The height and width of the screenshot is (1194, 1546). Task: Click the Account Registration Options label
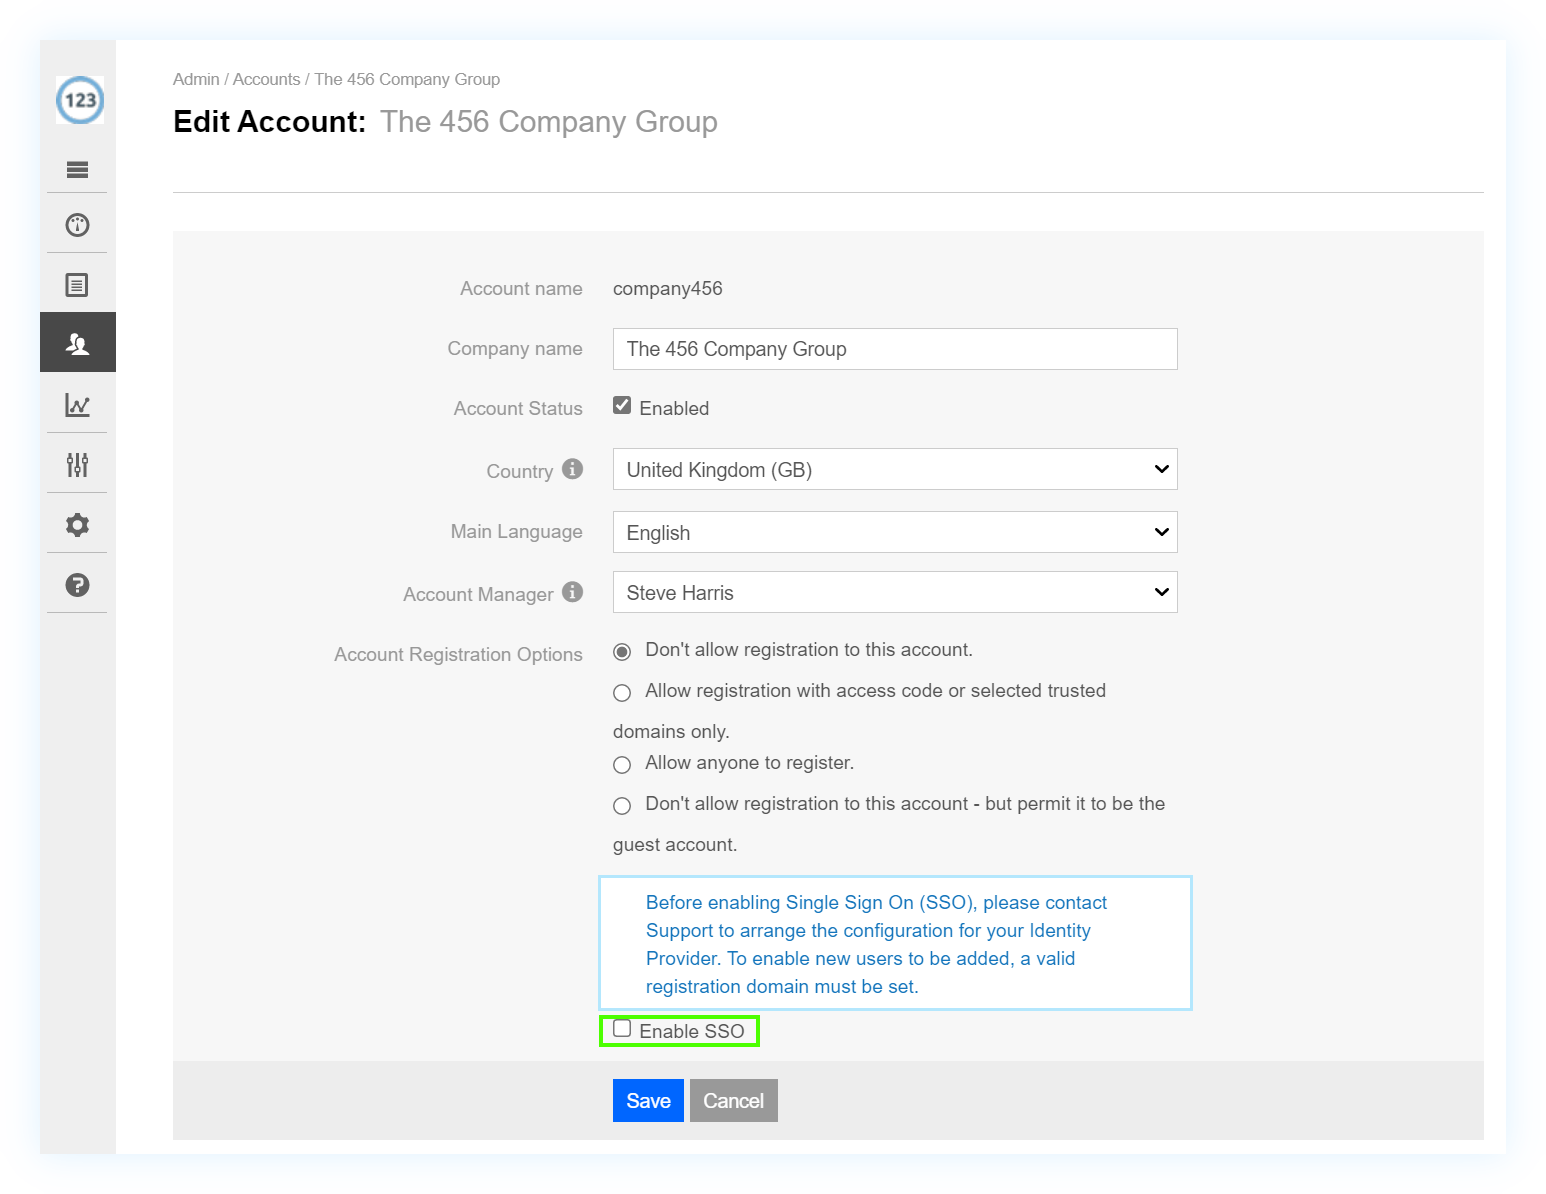[458, 654]
